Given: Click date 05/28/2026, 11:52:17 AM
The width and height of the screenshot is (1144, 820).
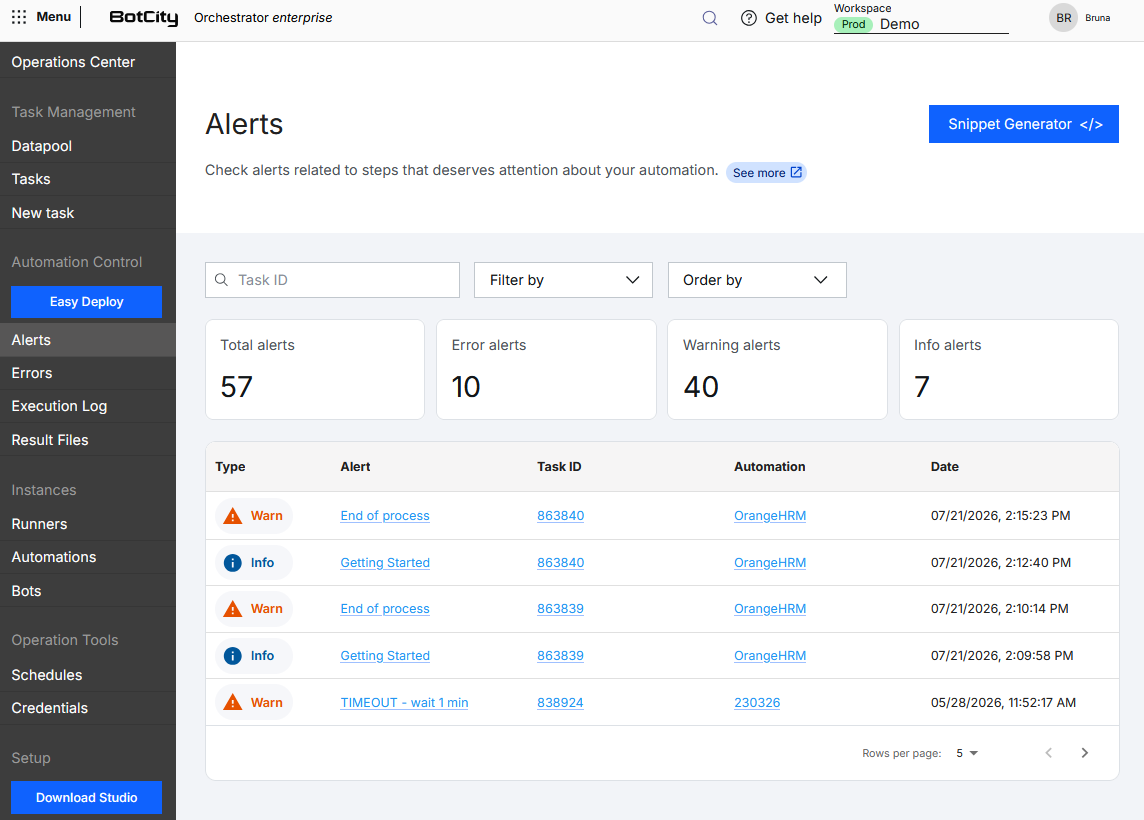Looking at the screenshot, I should click(x=1003, y=703).
